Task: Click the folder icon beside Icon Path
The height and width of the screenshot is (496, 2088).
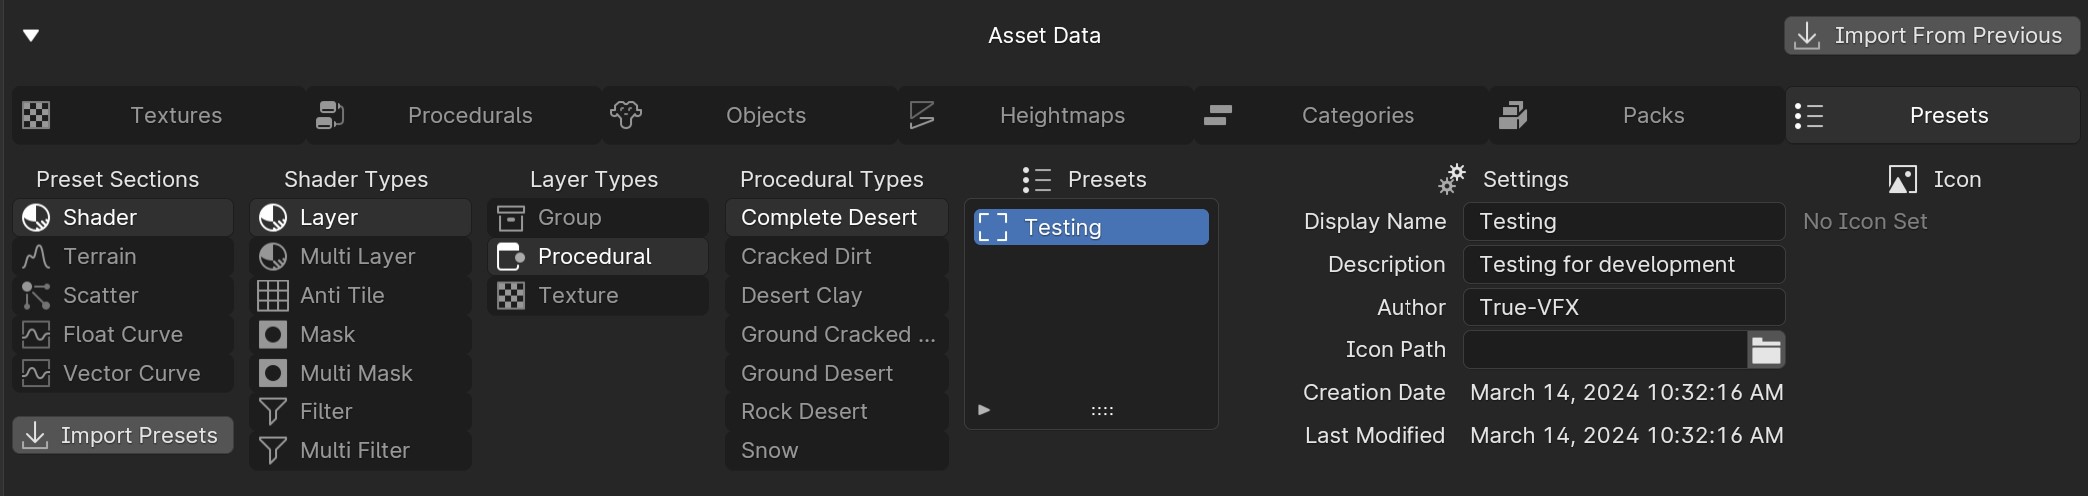Action: coord(1765,350)
